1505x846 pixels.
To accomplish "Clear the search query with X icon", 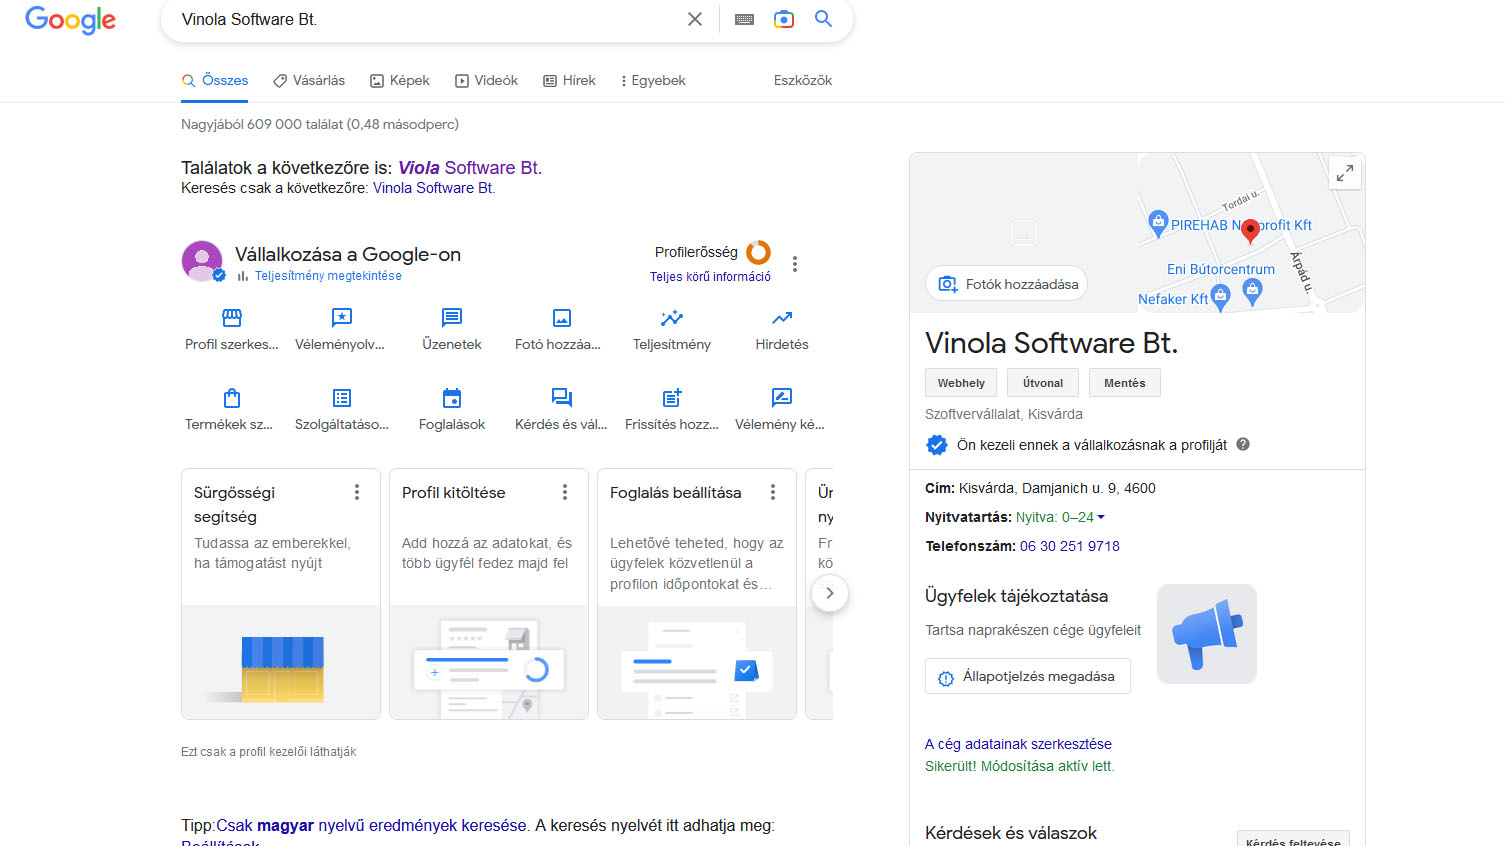I will coord(695,19).
